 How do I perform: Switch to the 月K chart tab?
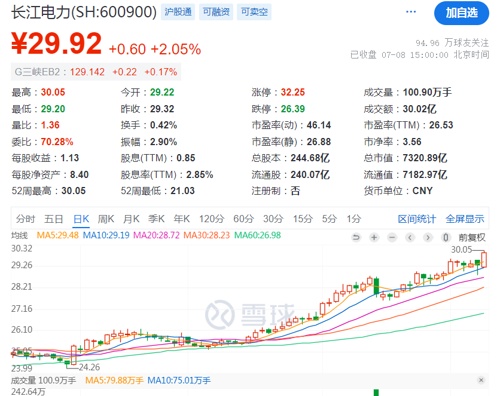[x=131, y=219]
